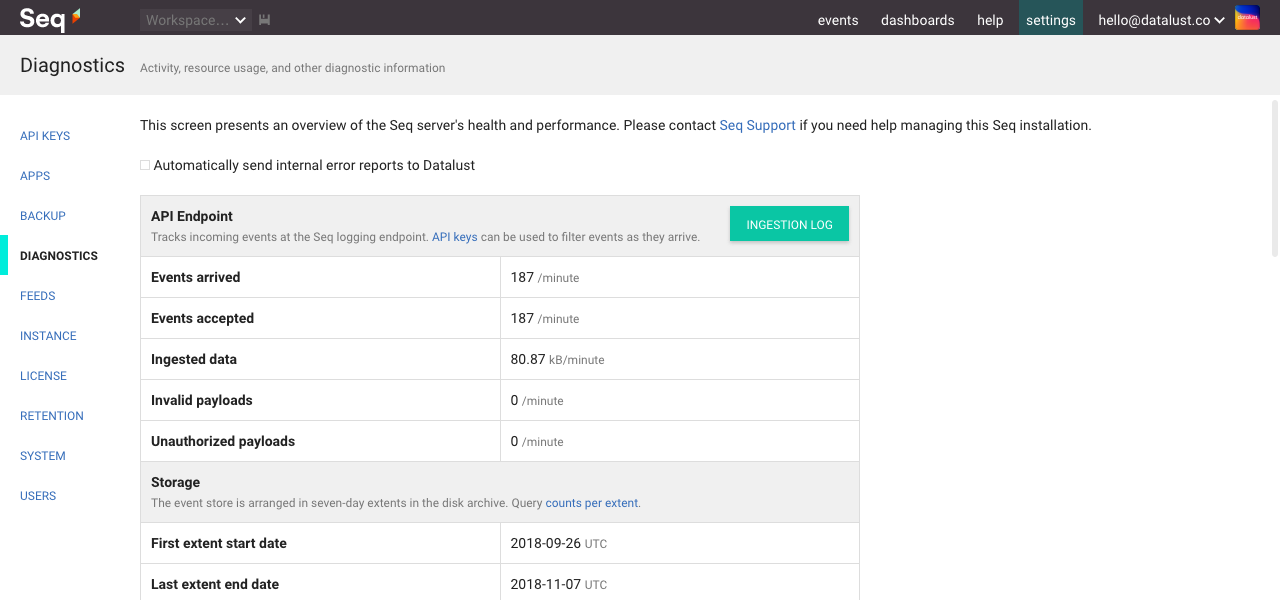Open dashboards in the top navigation

tap(917, 20)
